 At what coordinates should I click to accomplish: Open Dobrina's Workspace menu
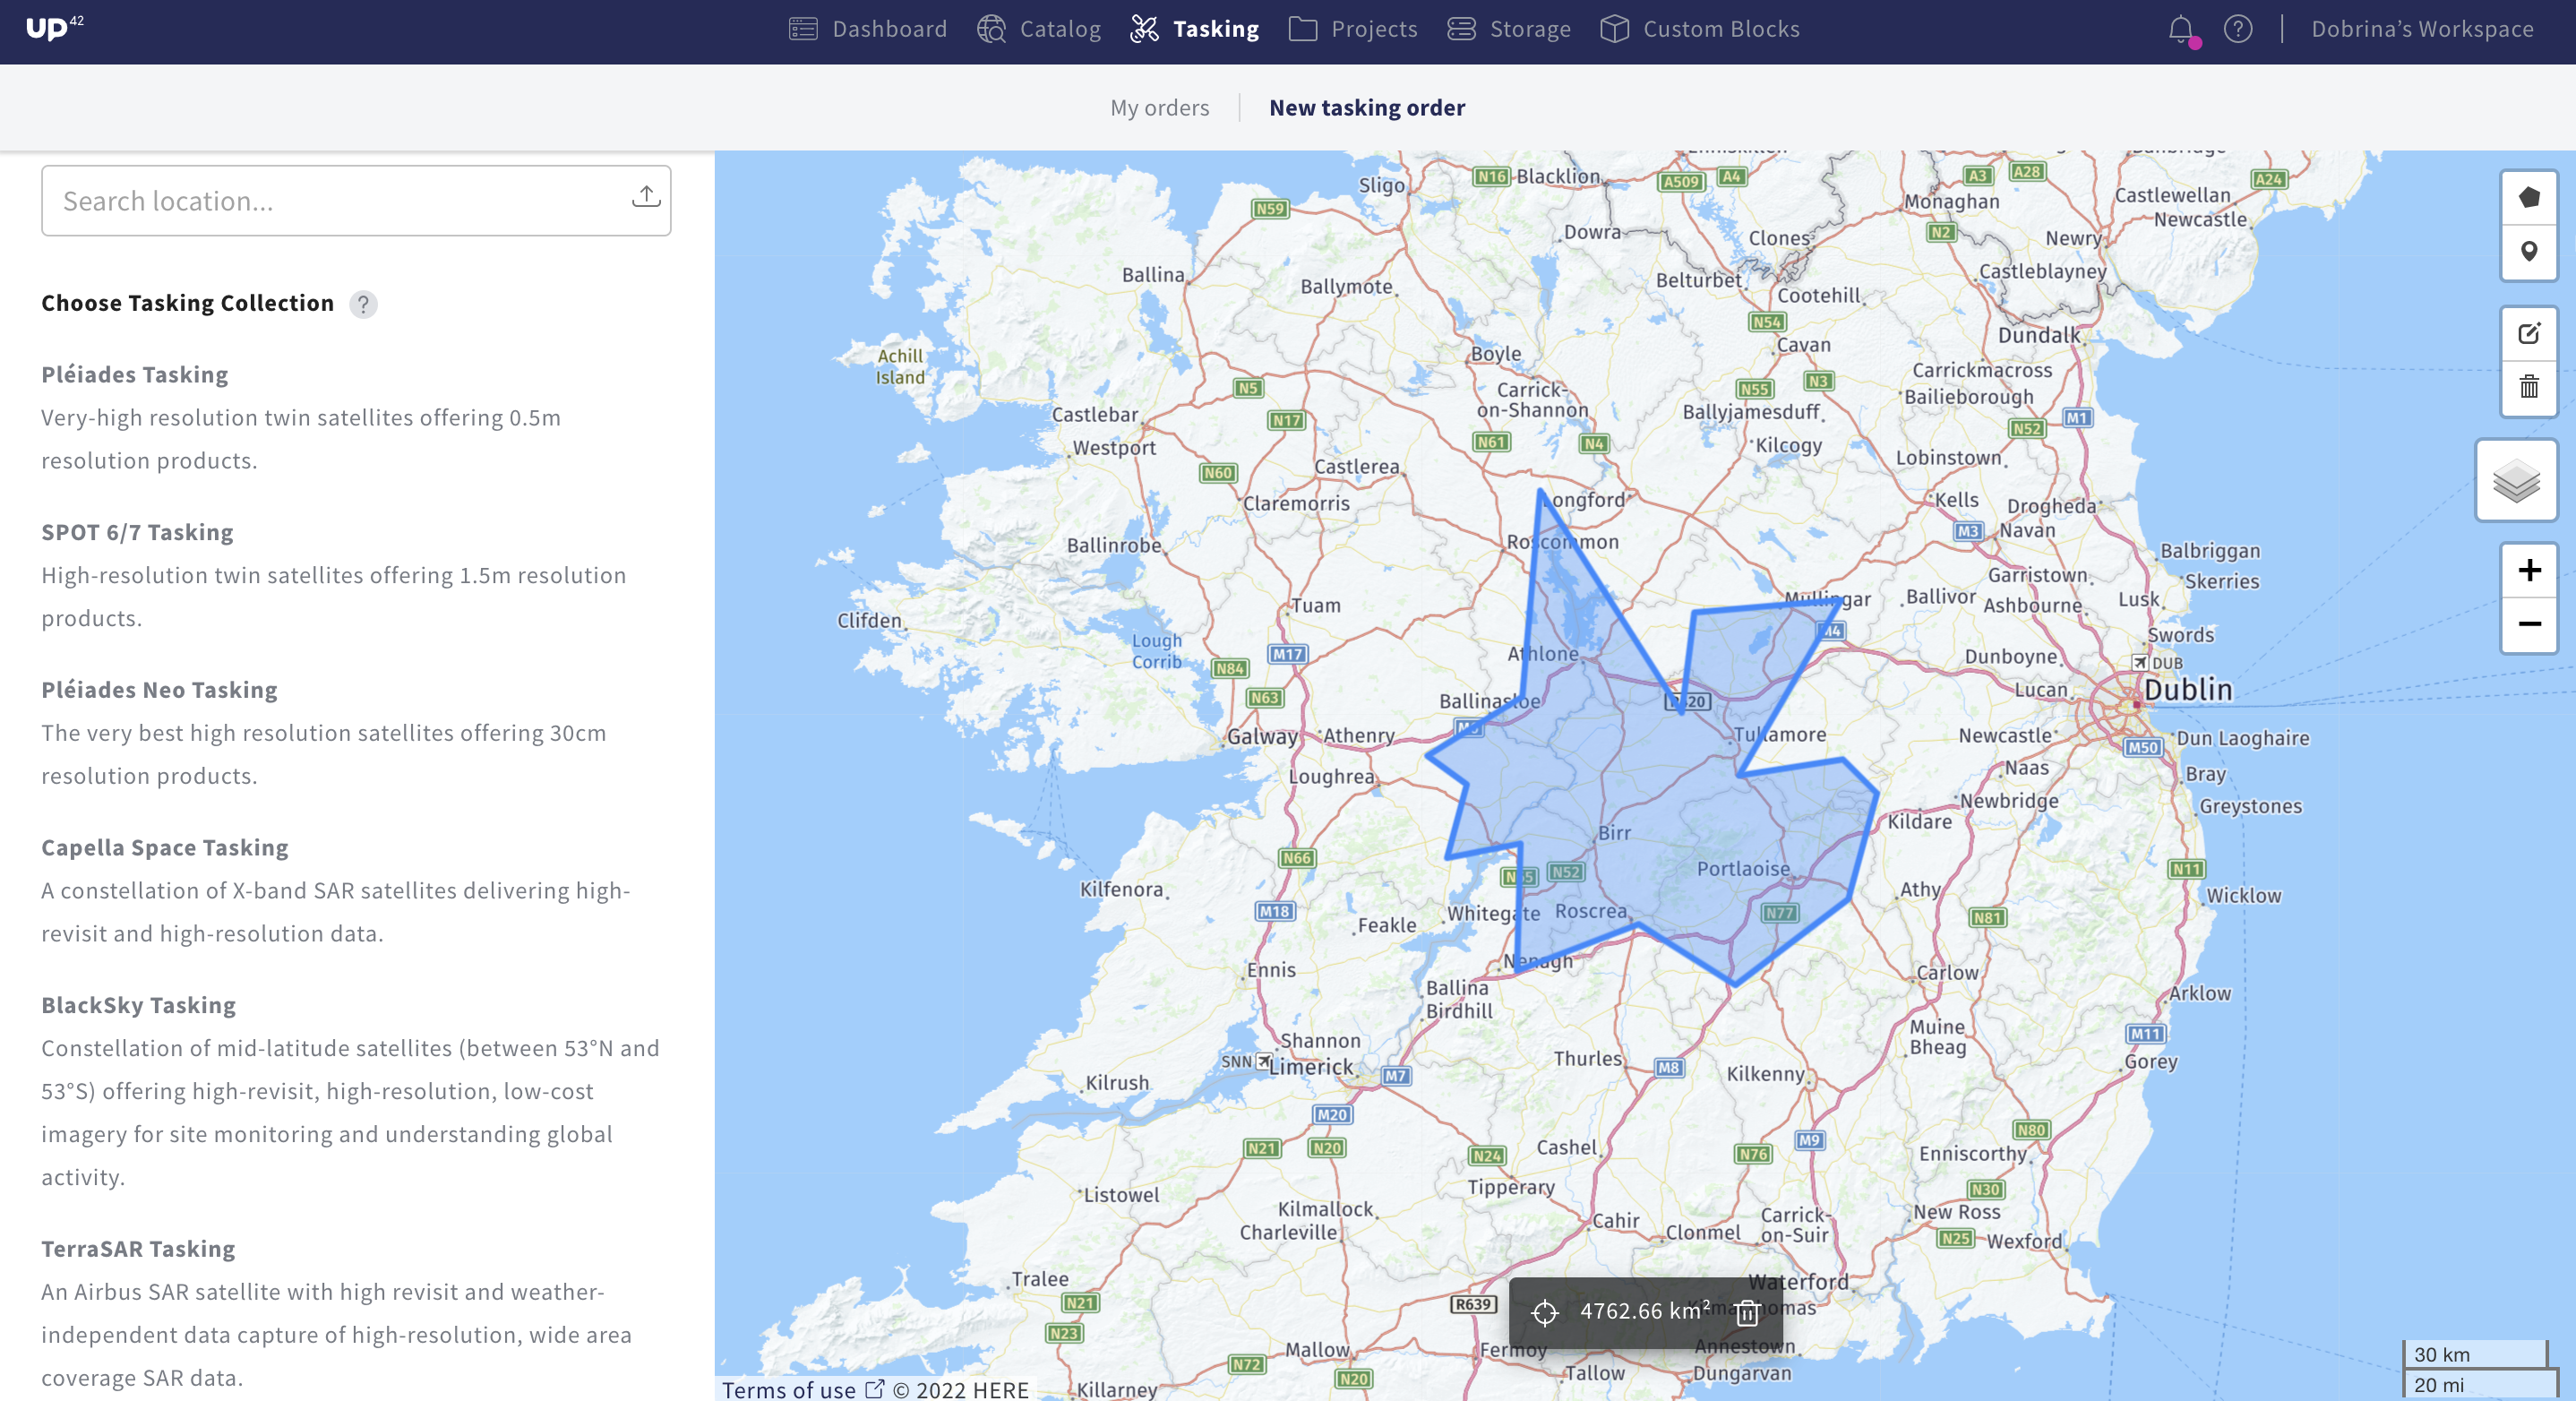tap(2421, 29)
